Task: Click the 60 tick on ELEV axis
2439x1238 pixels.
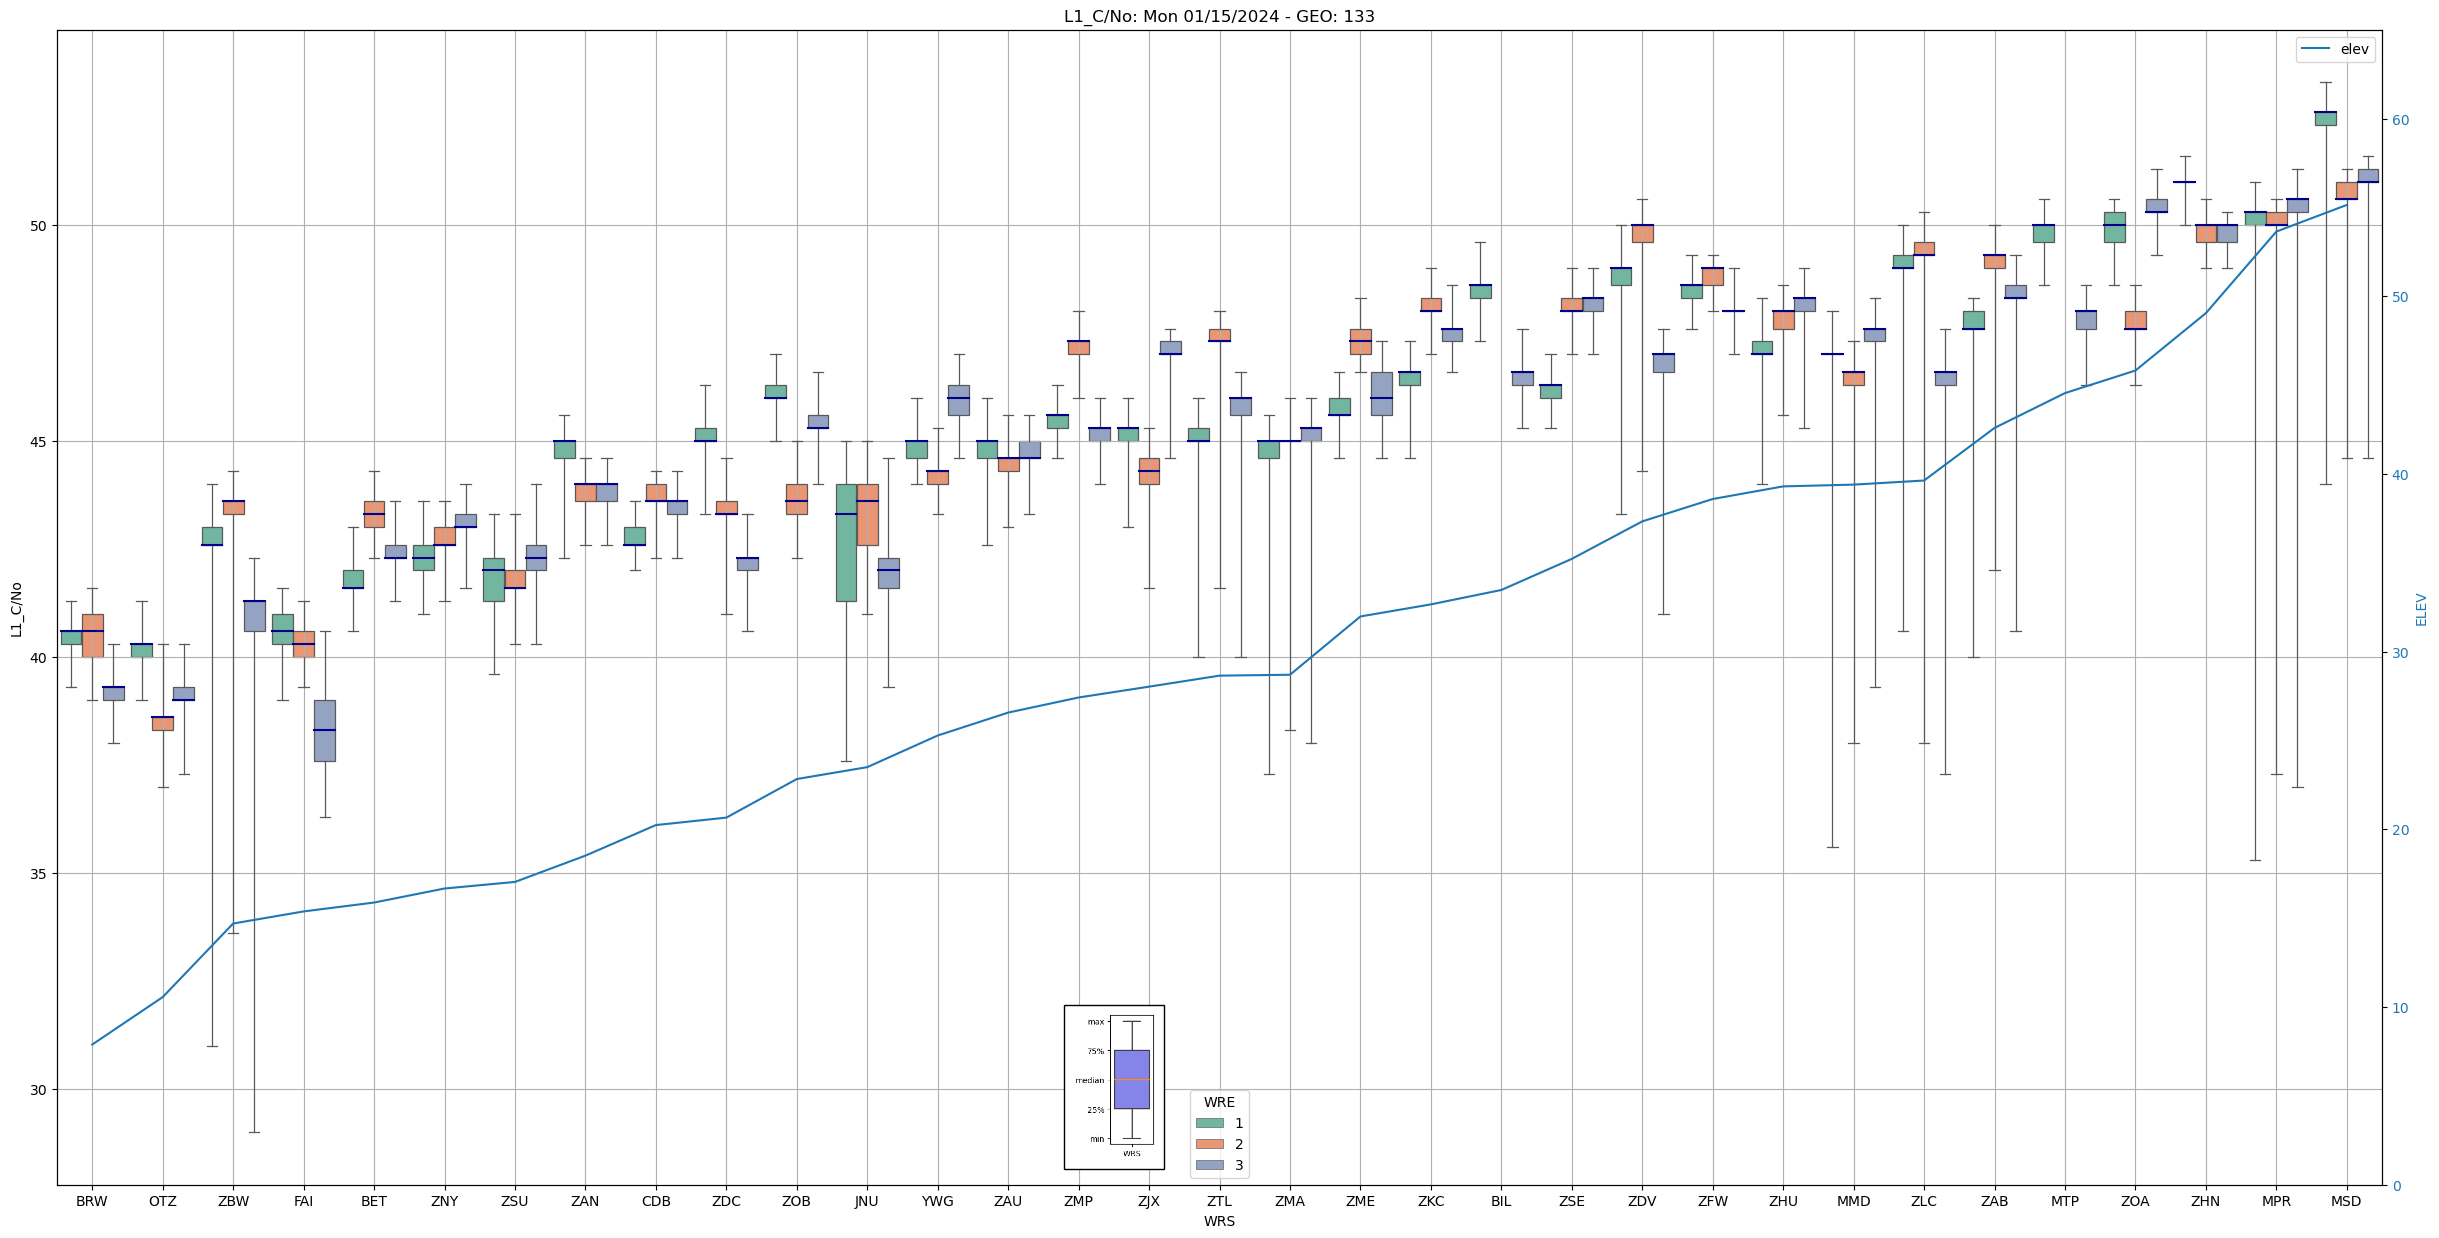Action: pyautogui.click(x=2399, y=120)
